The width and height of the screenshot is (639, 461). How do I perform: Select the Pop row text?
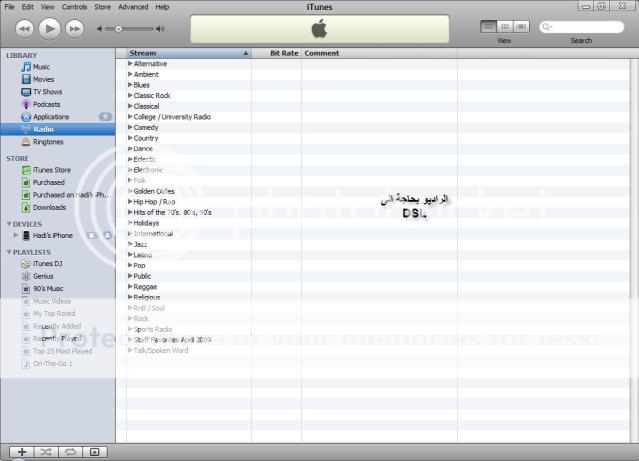click(139, 265)
